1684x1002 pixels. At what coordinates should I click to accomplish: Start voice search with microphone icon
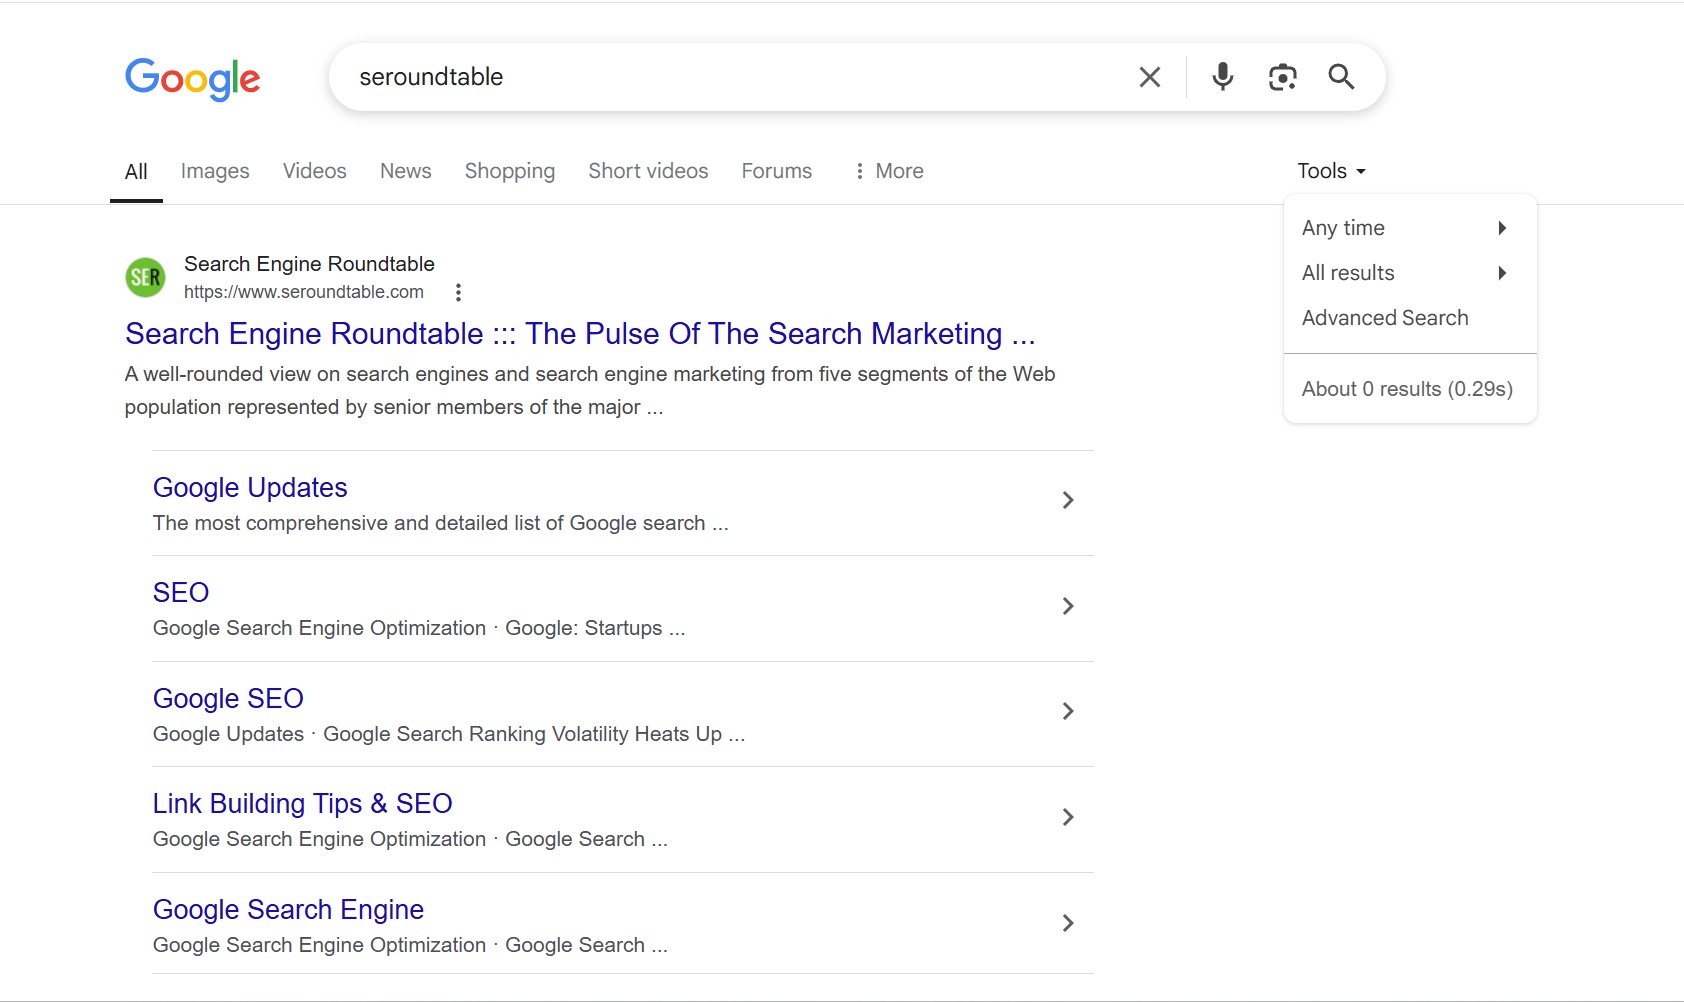pos(1222,77)
